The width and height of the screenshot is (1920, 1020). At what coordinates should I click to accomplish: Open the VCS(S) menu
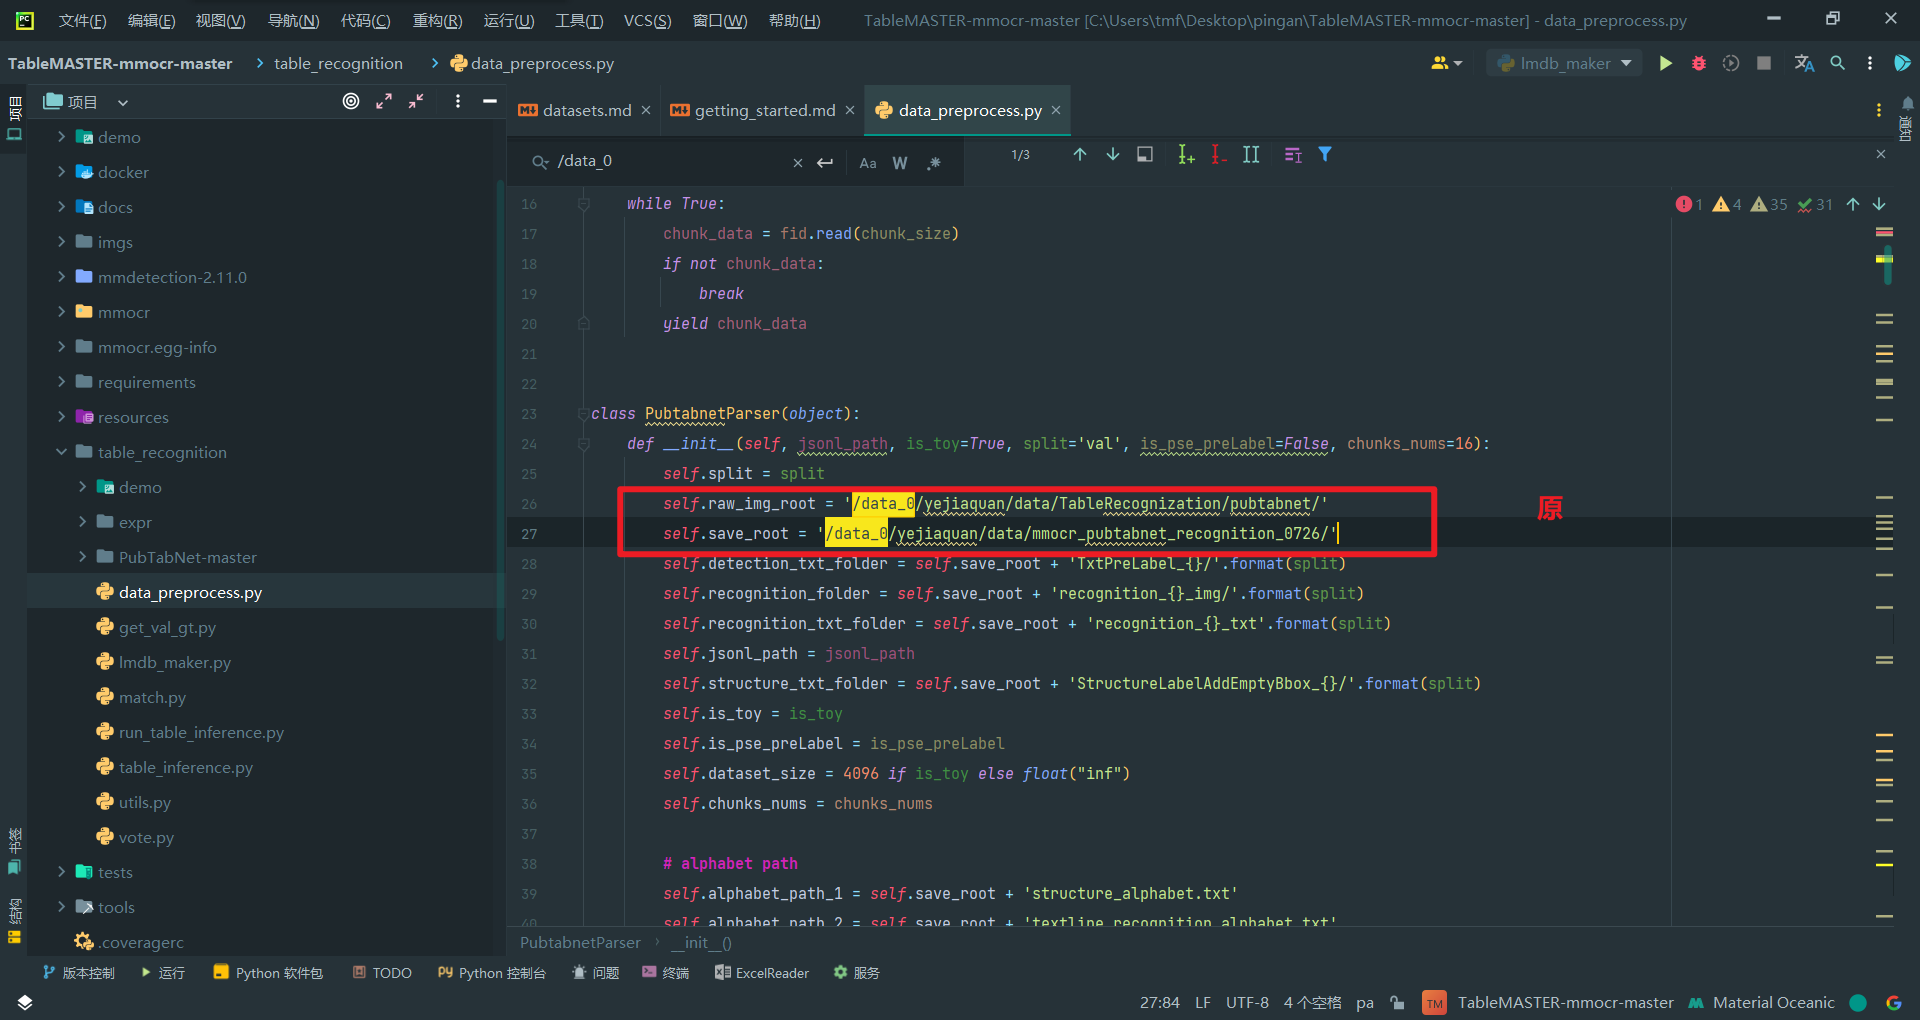(x=647, y=21)
